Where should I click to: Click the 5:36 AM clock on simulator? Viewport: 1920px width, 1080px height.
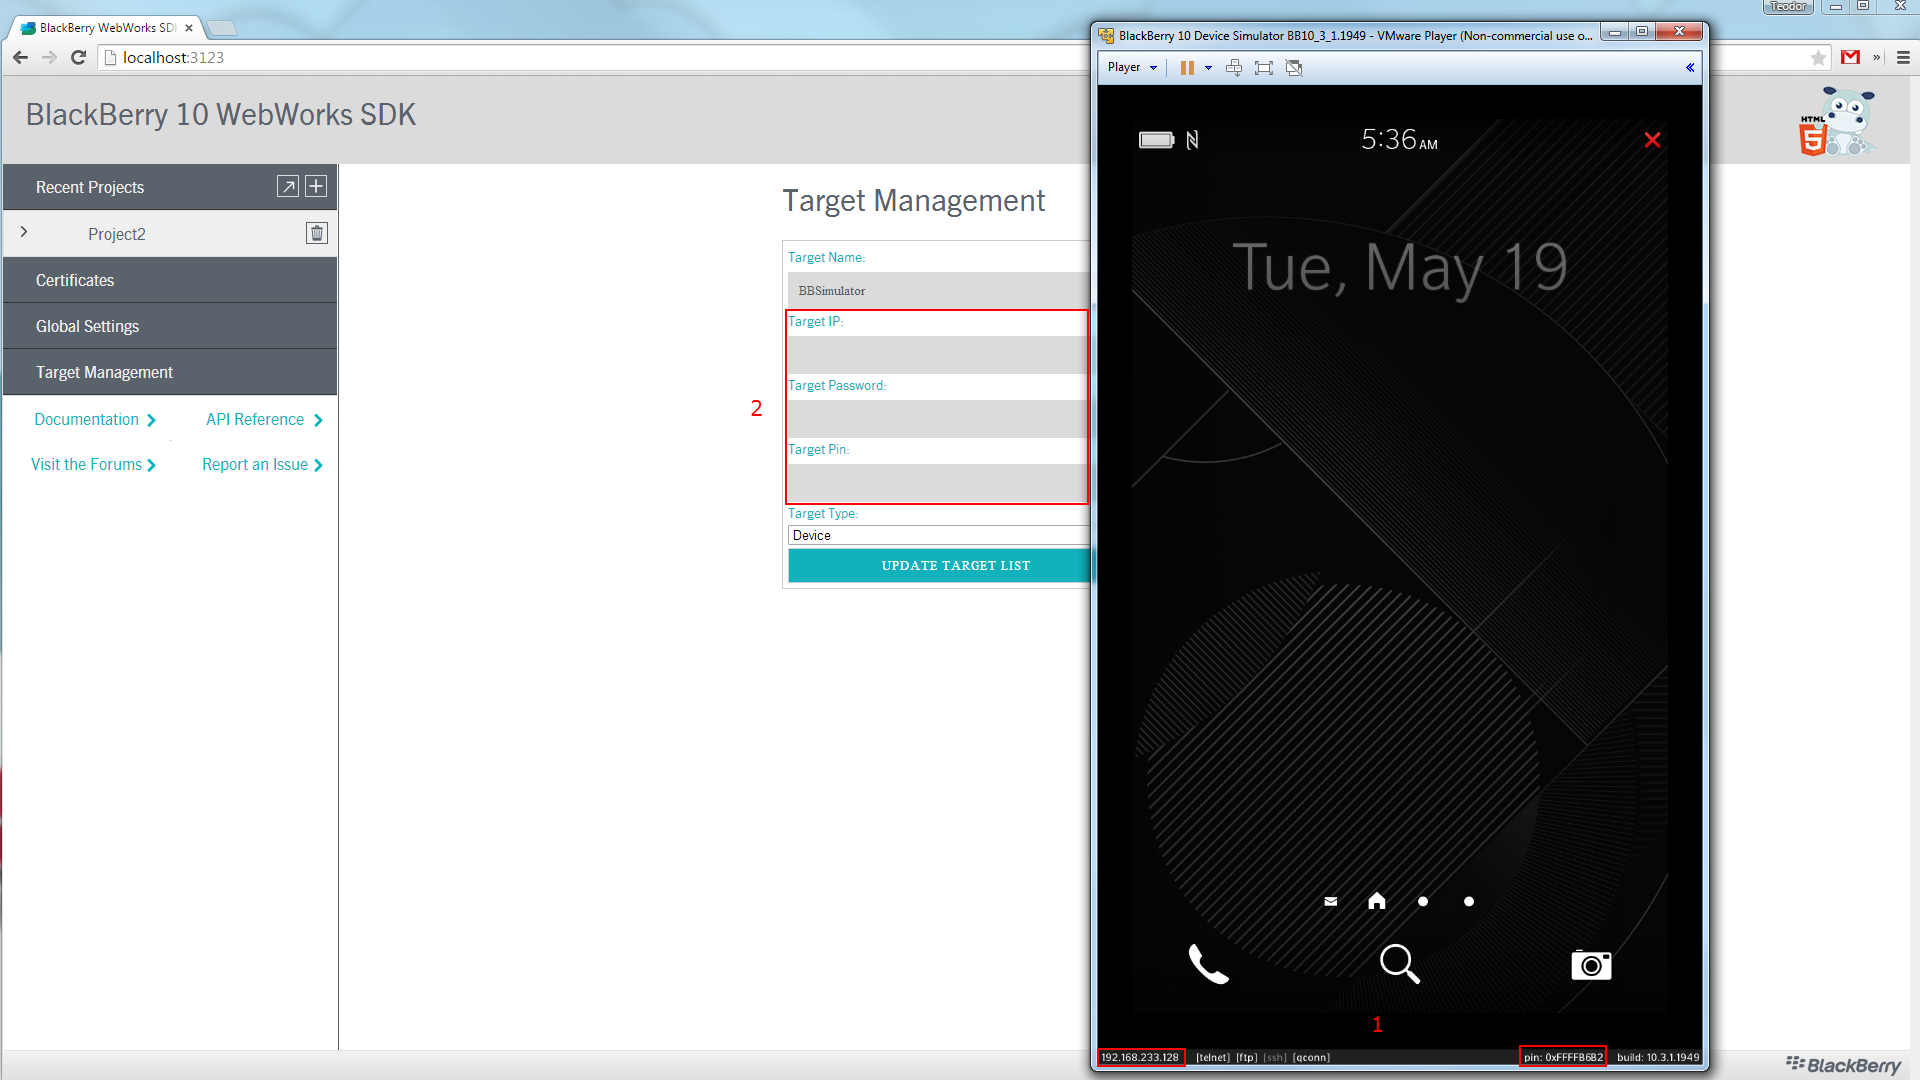pyautogui.click(x=1399, y=140)
